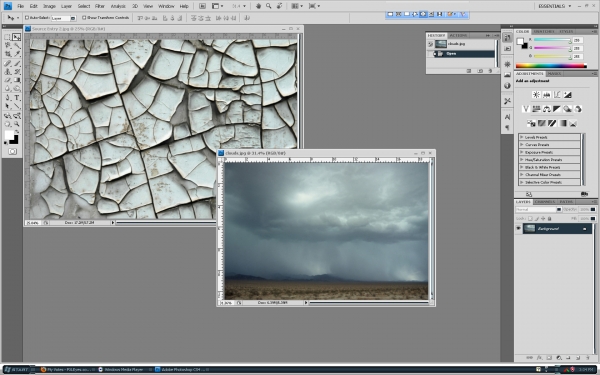600x375 pixels.
Task: Pick a color from the spectrum ramp
Action: 551,66
